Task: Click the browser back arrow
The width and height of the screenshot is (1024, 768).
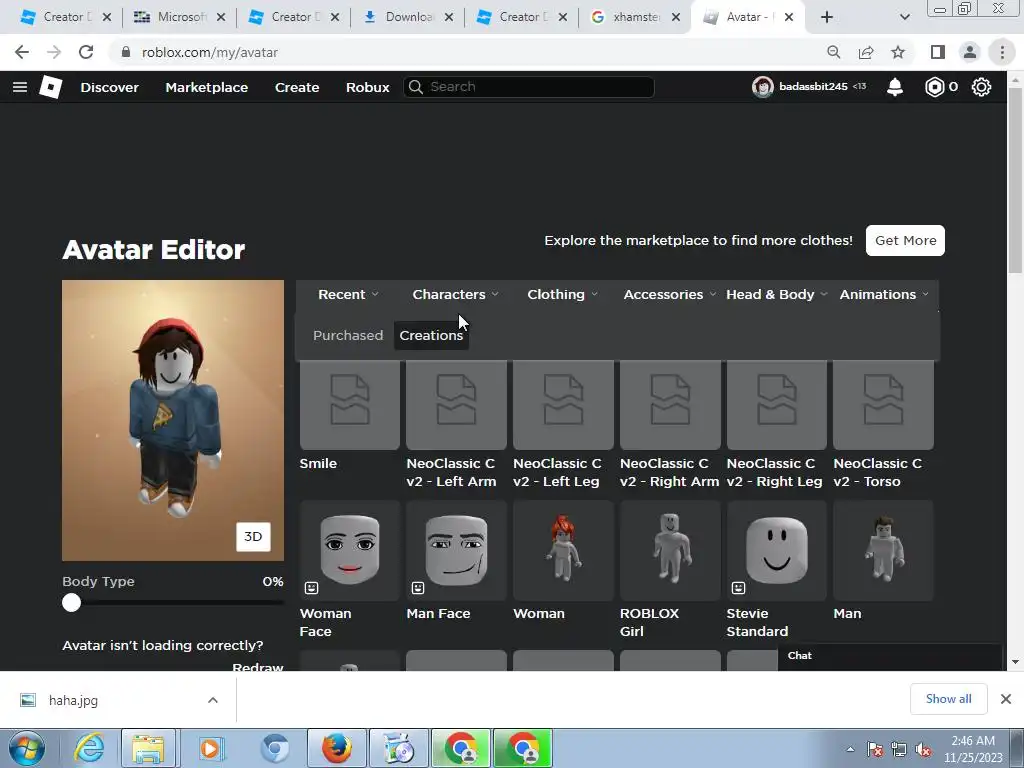Action: (22, 52)
